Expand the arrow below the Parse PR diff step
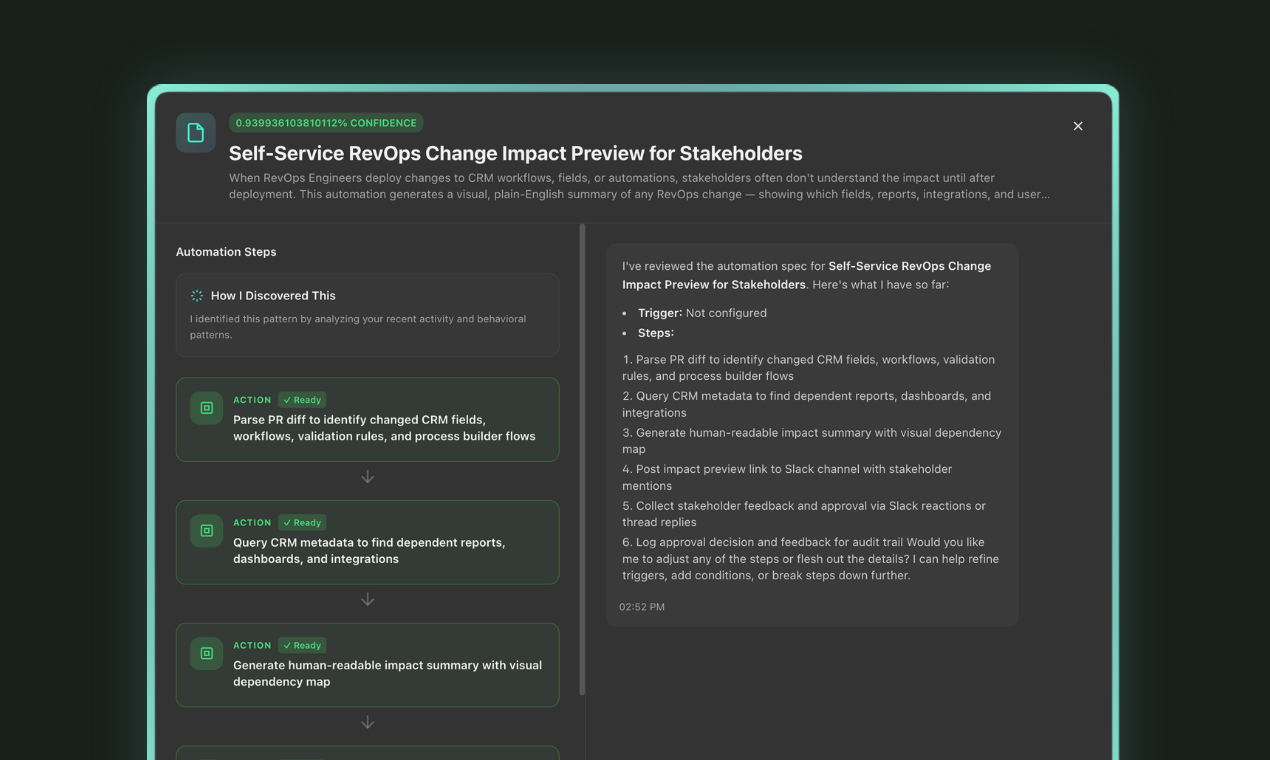 coord(367,477)
